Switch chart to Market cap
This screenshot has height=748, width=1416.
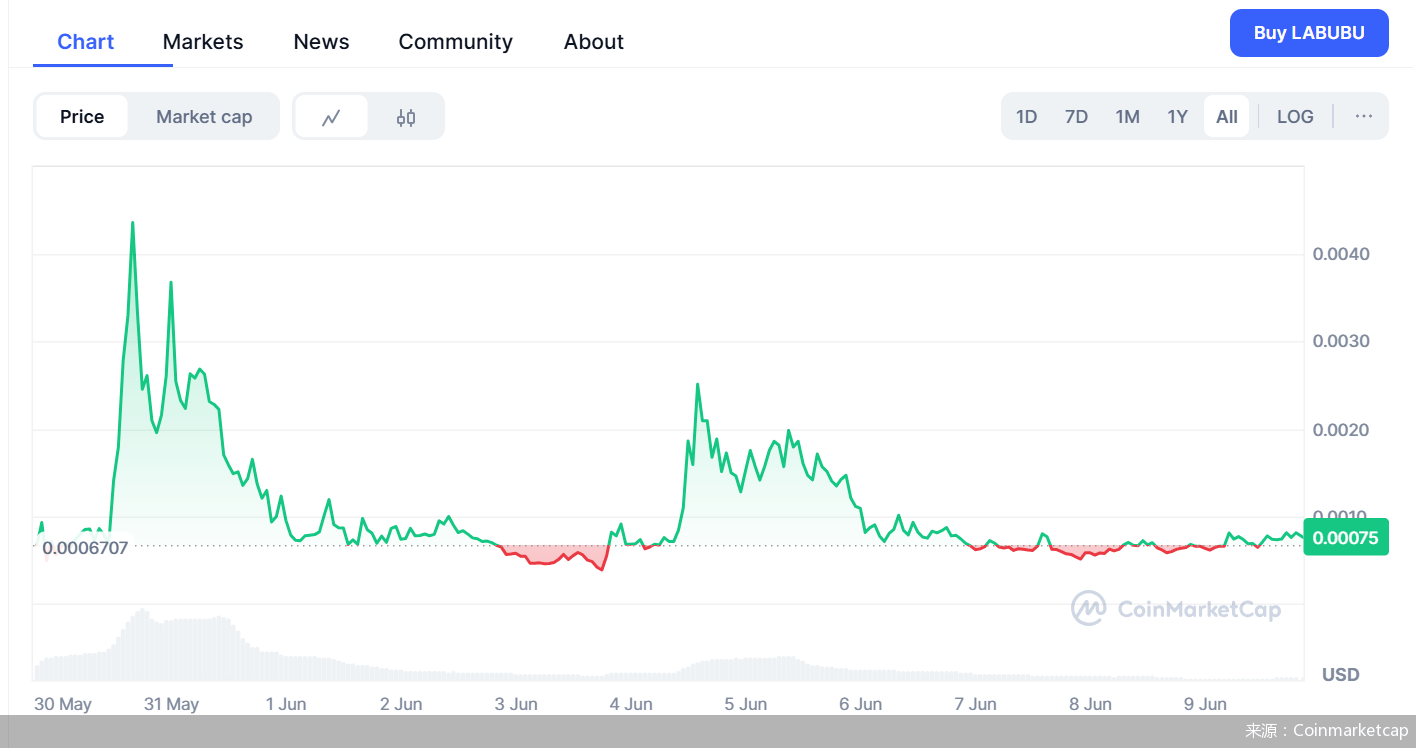204,117
